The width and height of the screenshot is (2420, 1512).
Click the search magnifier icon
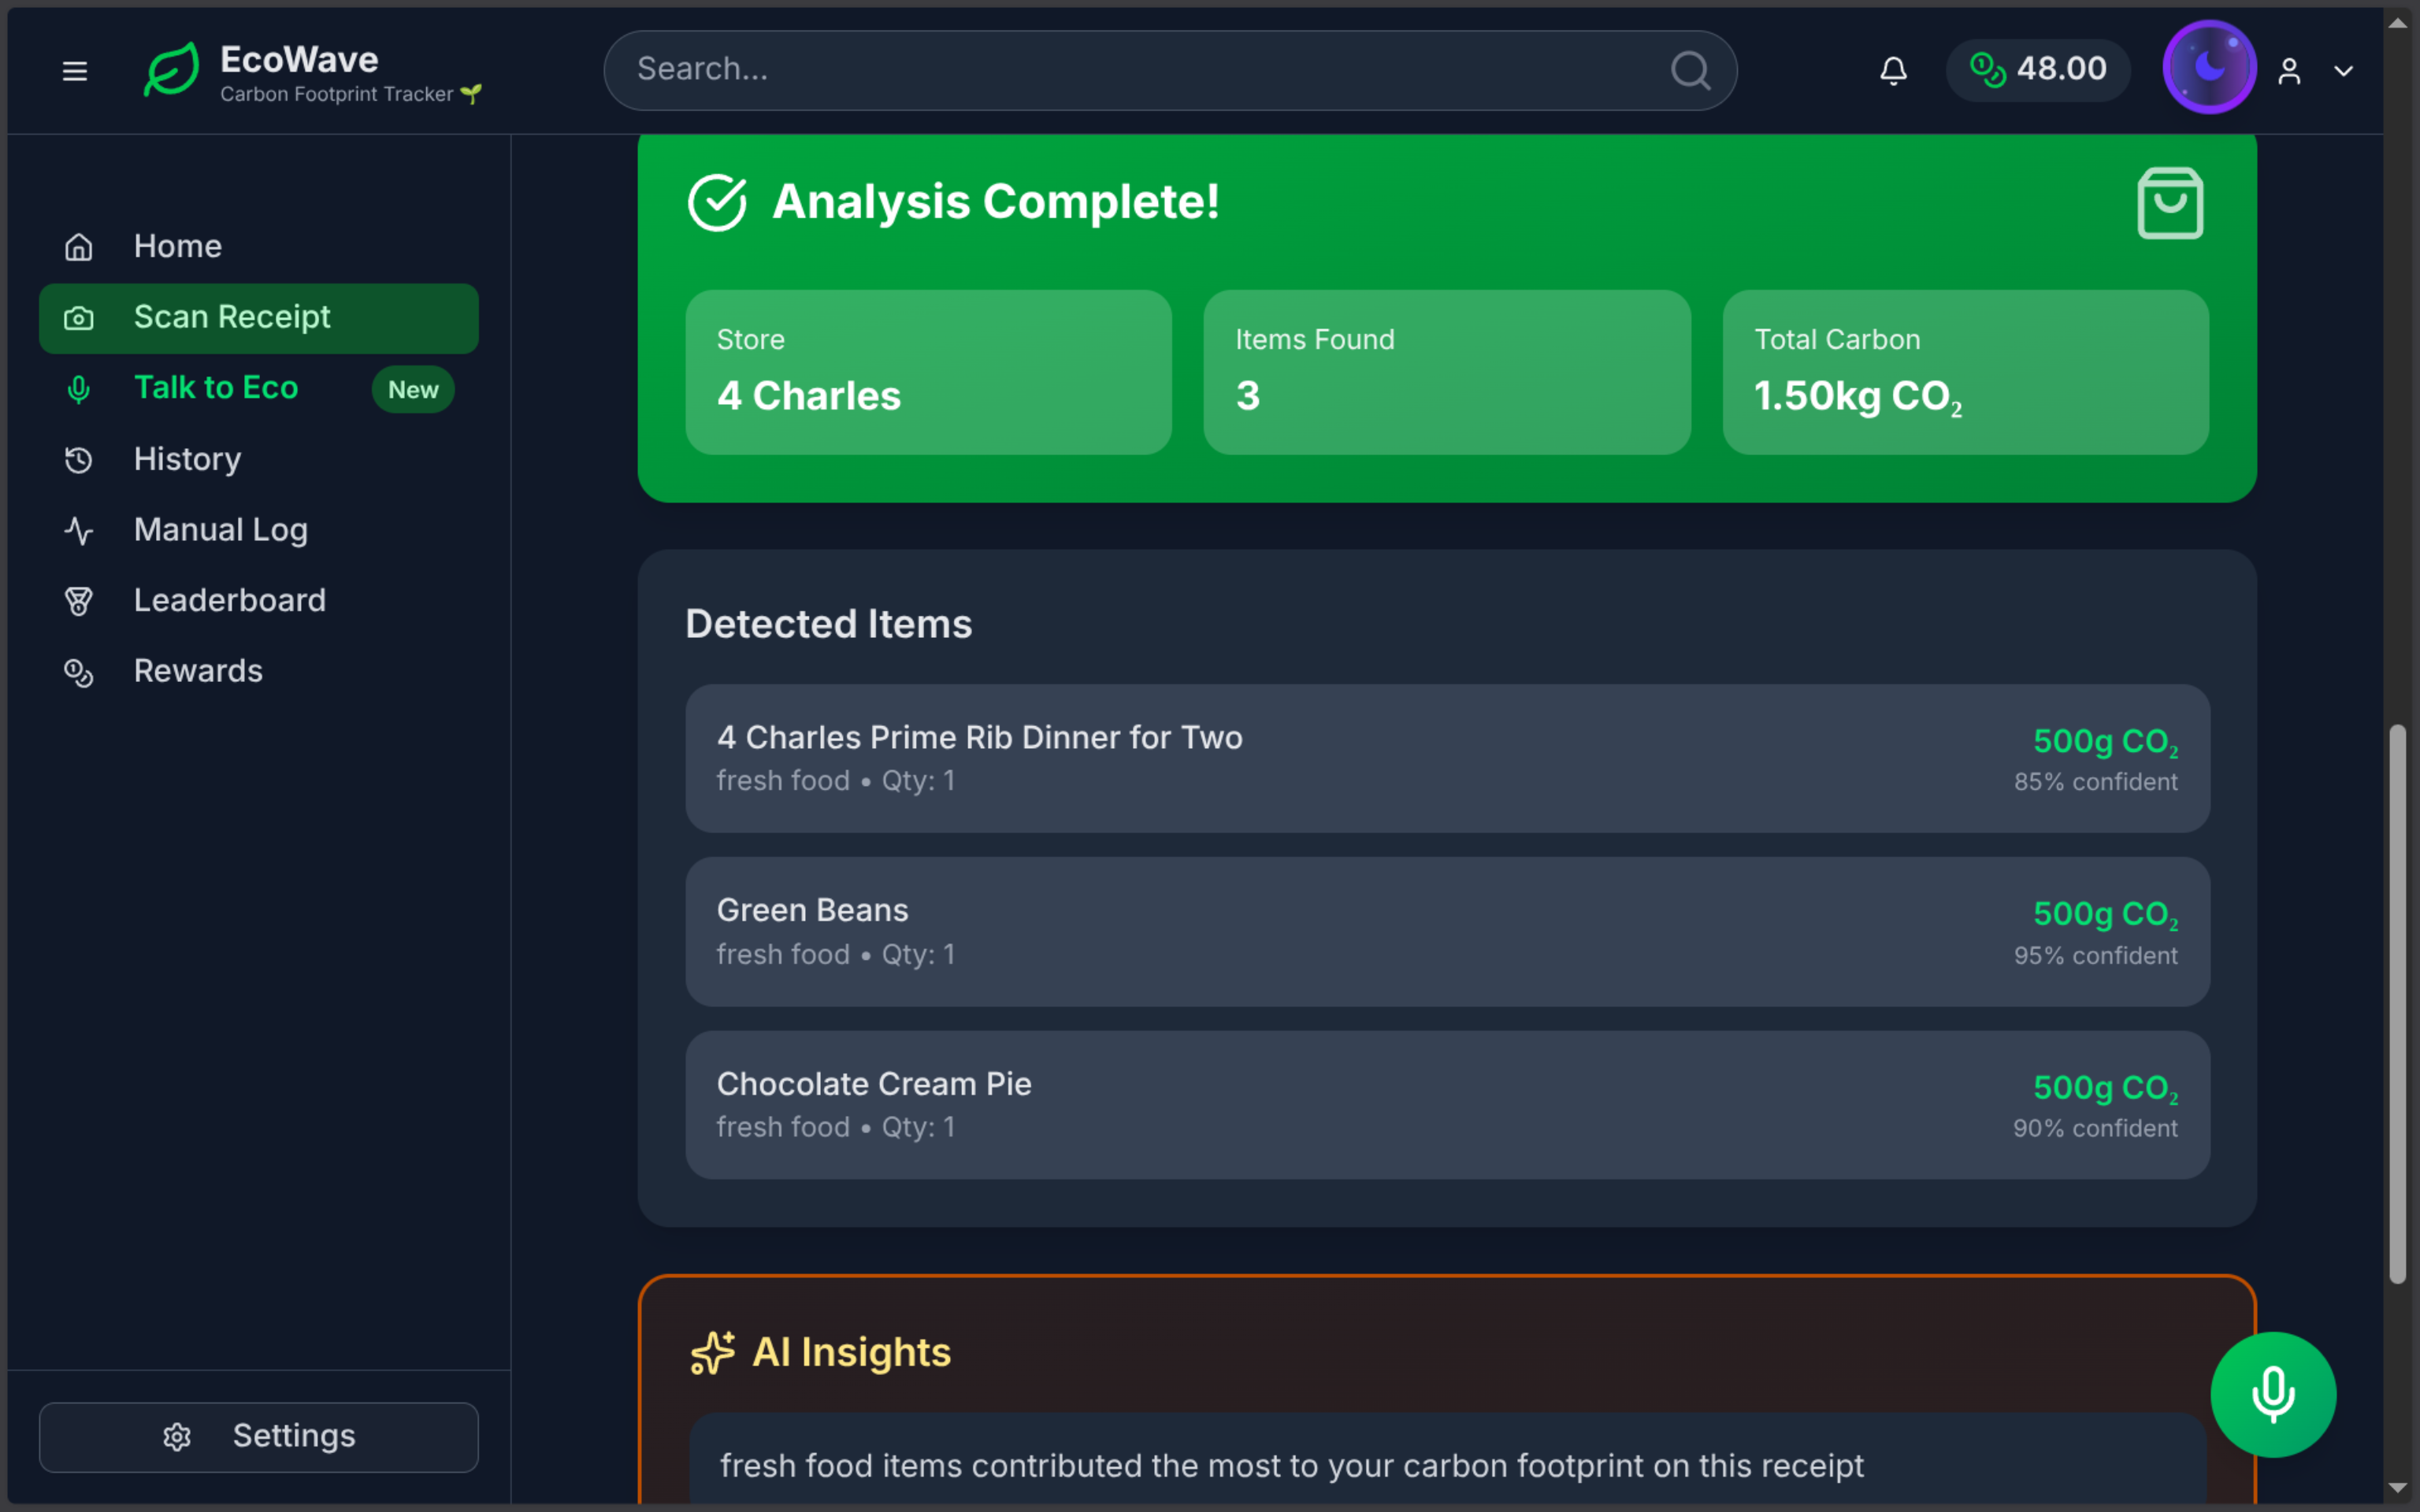(x=1690, y=70)
